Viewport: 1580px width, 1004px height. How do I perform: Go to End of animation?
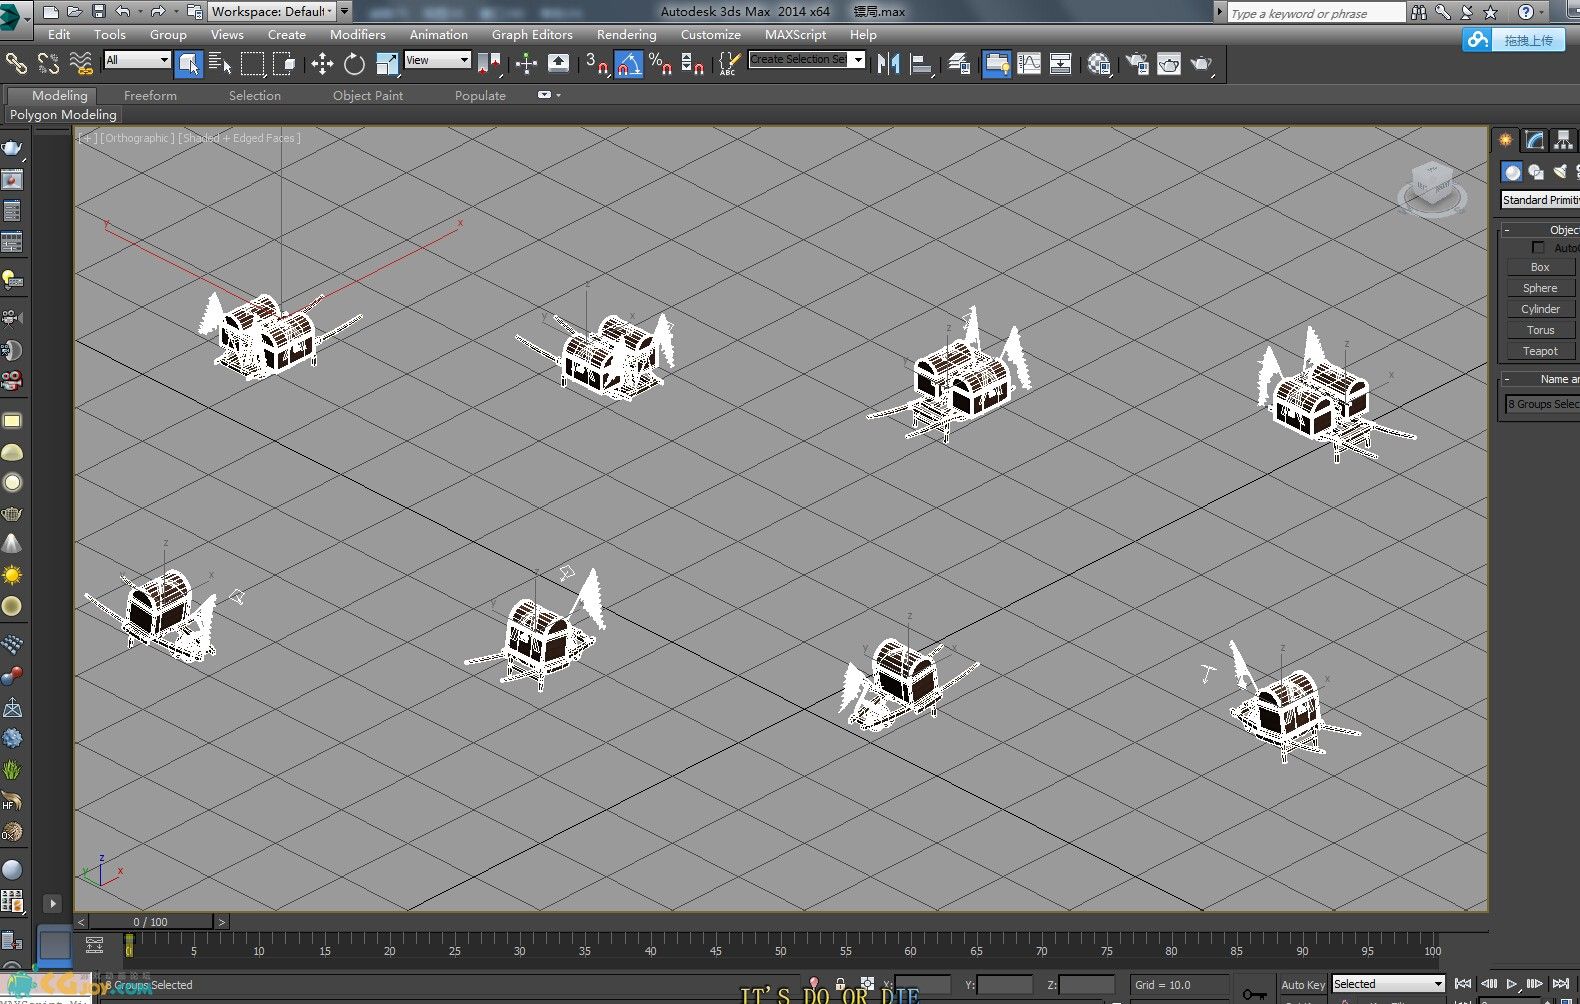click(1561, 984)
